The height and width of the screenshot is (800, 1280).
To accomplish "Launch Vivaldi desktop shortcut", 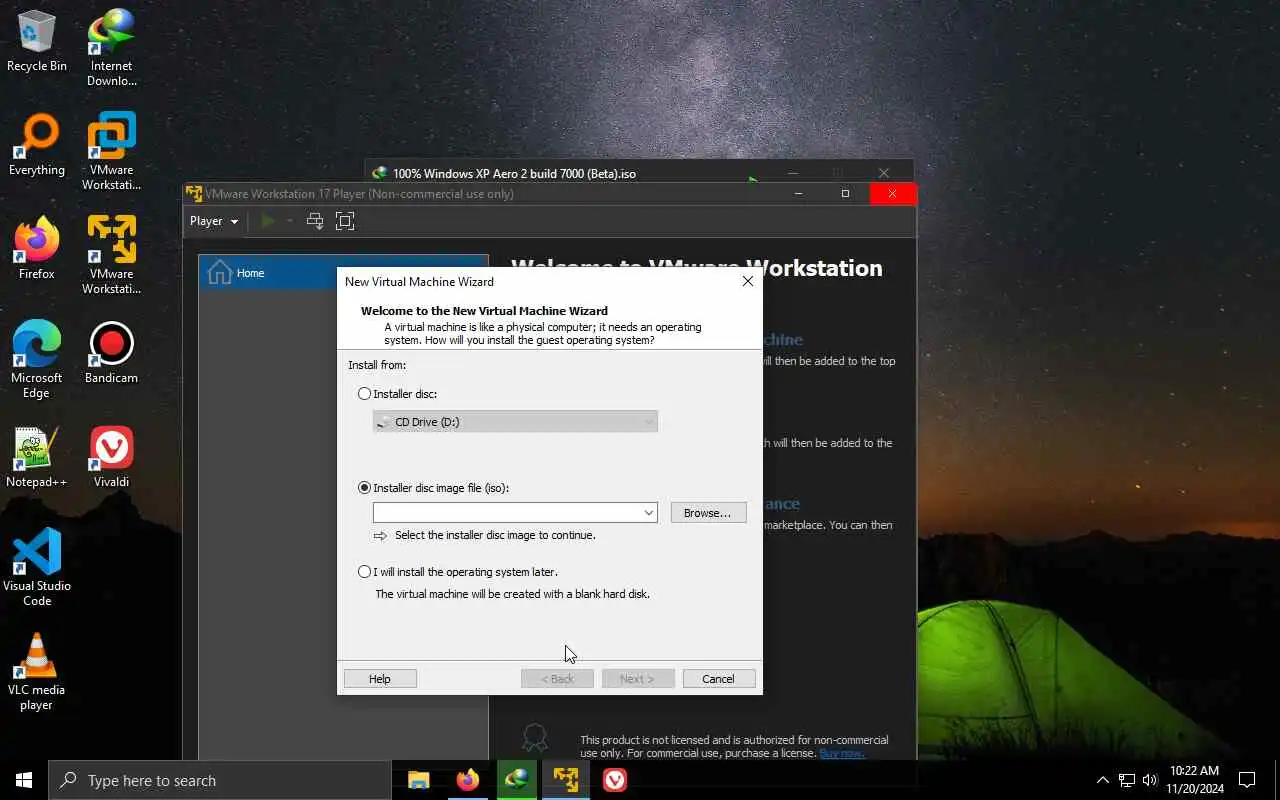I will tap(111, 456).
